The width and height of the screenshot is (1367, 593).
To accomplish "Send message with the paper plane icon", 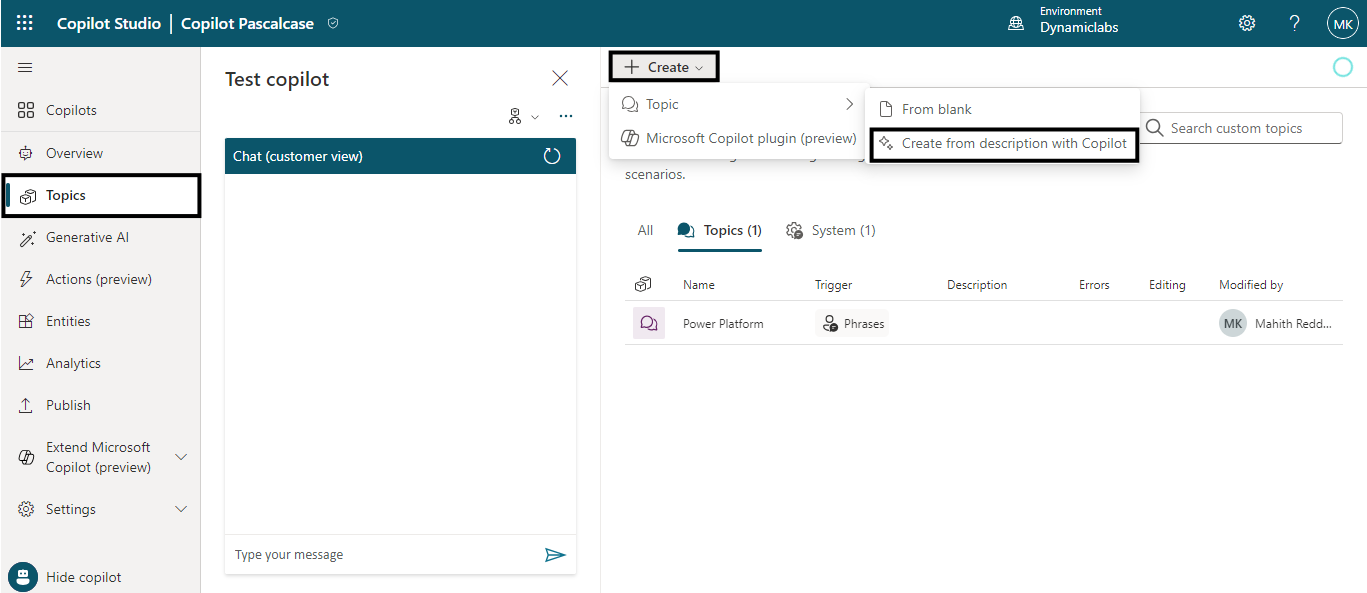I will (x=555, y=554).
